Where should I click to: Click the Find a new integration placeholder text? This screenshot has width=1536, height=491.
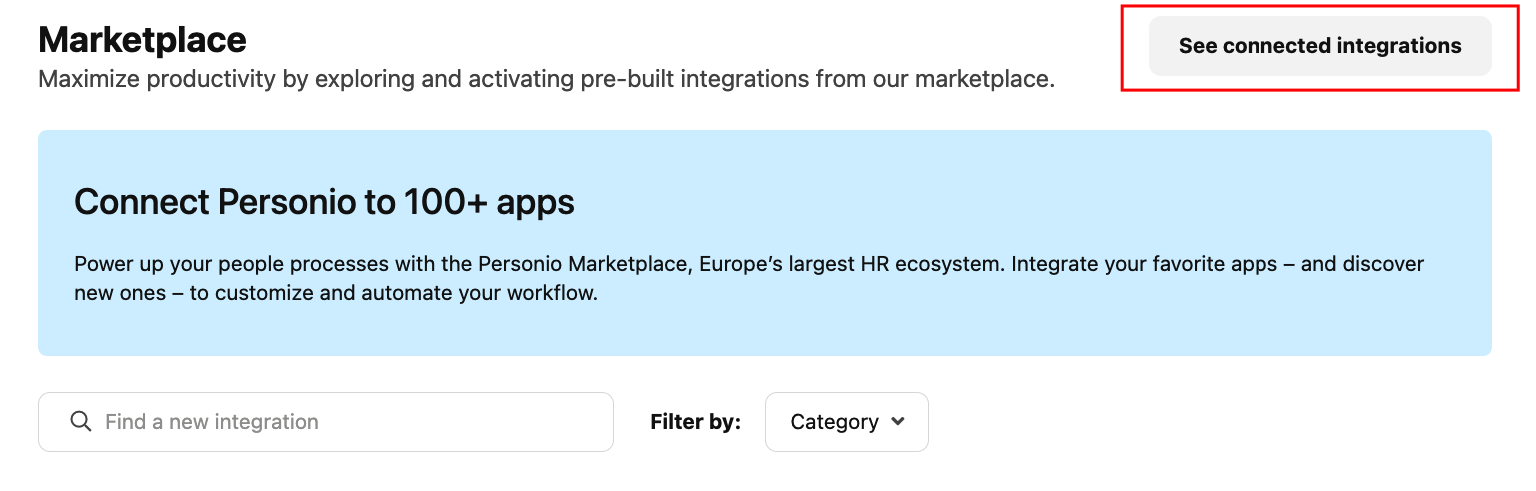[x=212, y=422]
